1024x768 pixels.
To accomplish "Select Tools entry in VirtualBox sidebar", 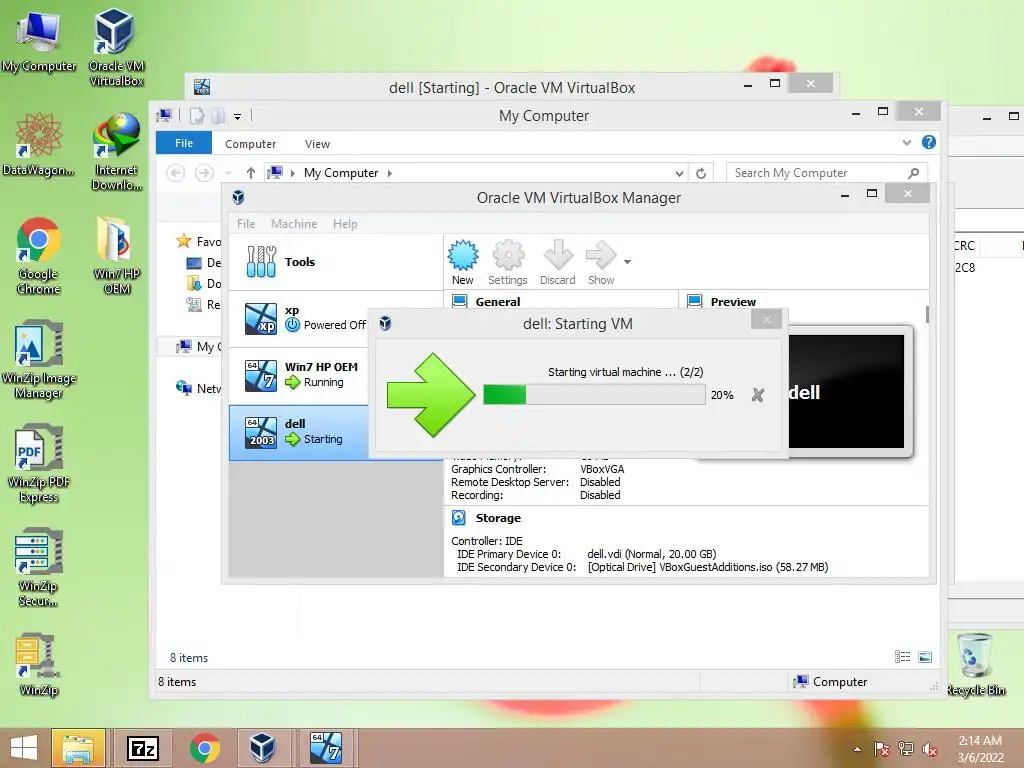I will tap(336, 262).
